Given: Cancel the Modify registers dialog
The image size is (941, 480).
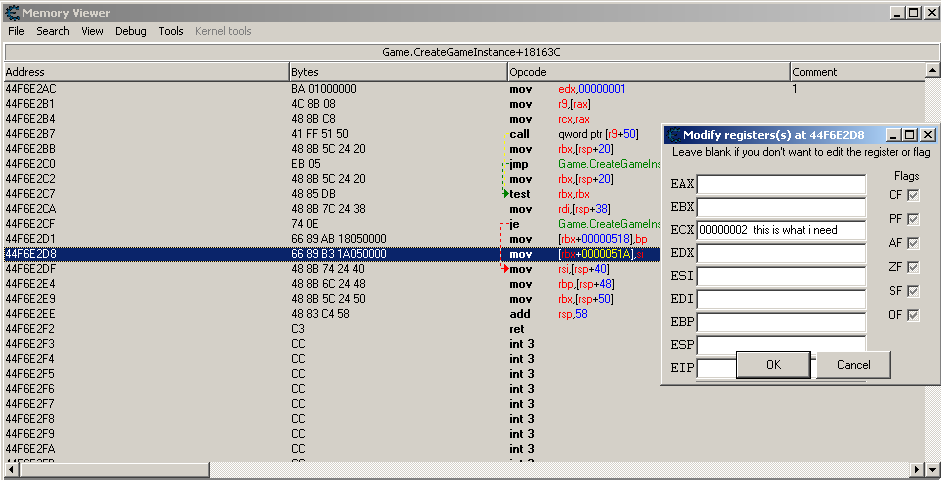Looking at the screenshot, I should tap(853, 364).
